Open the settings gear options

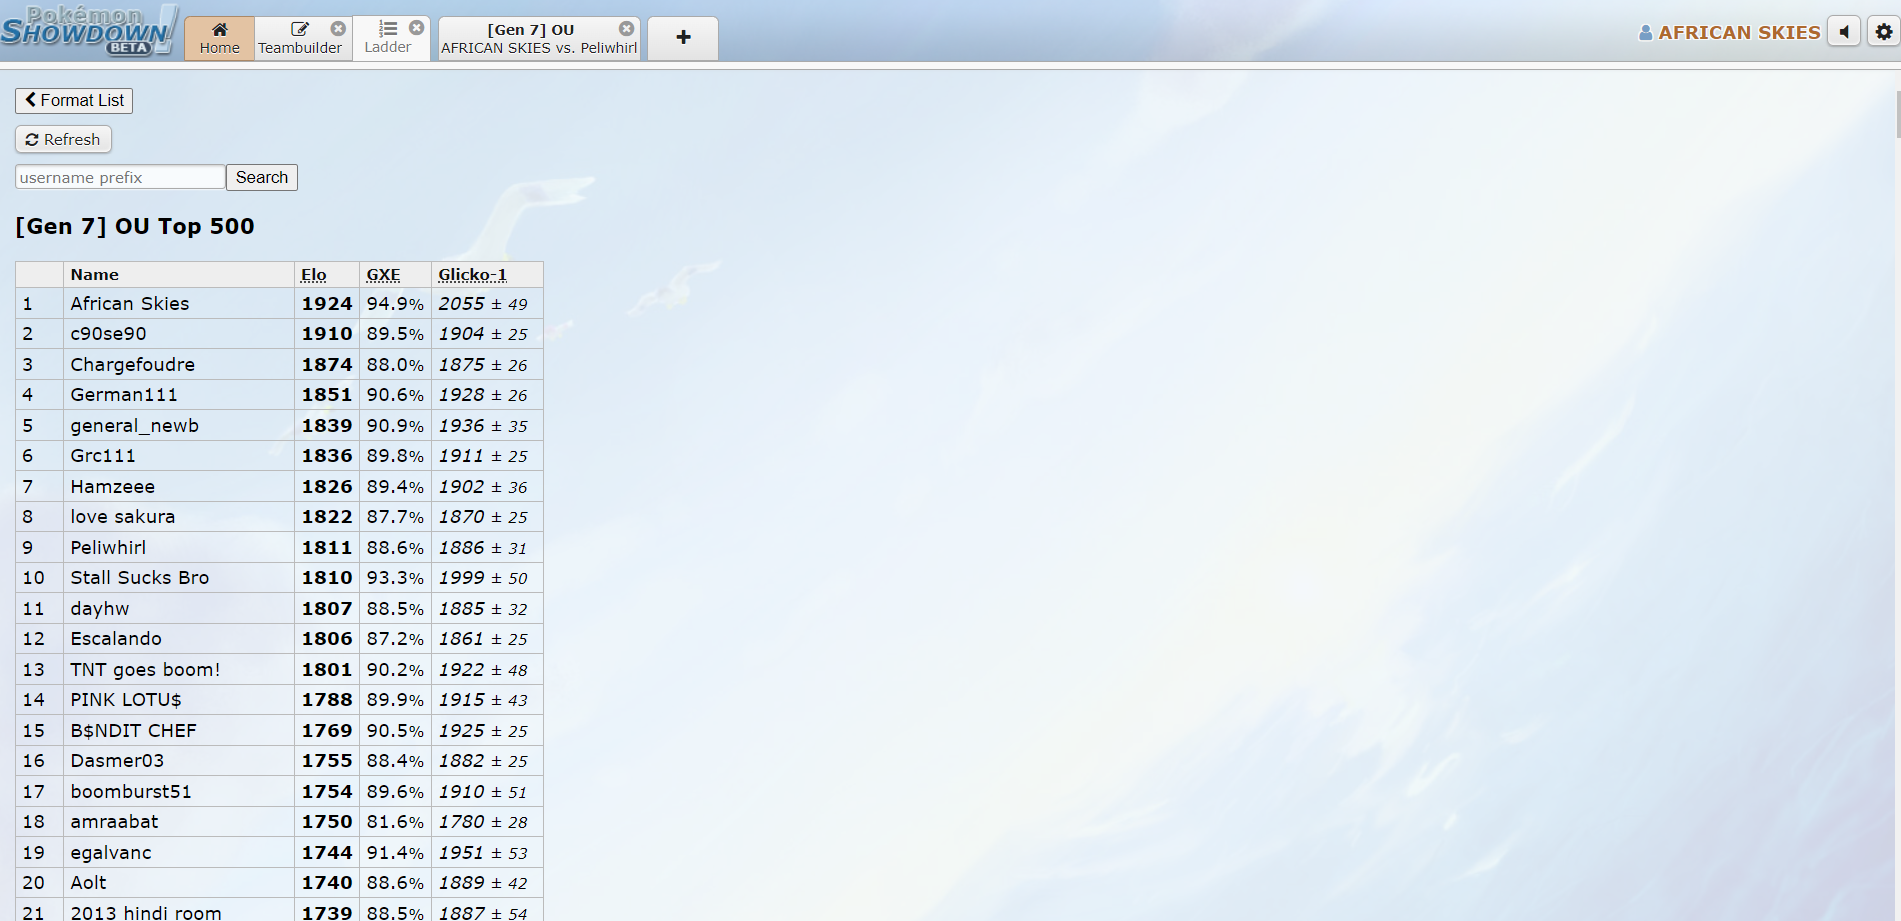coord(1884,32)
